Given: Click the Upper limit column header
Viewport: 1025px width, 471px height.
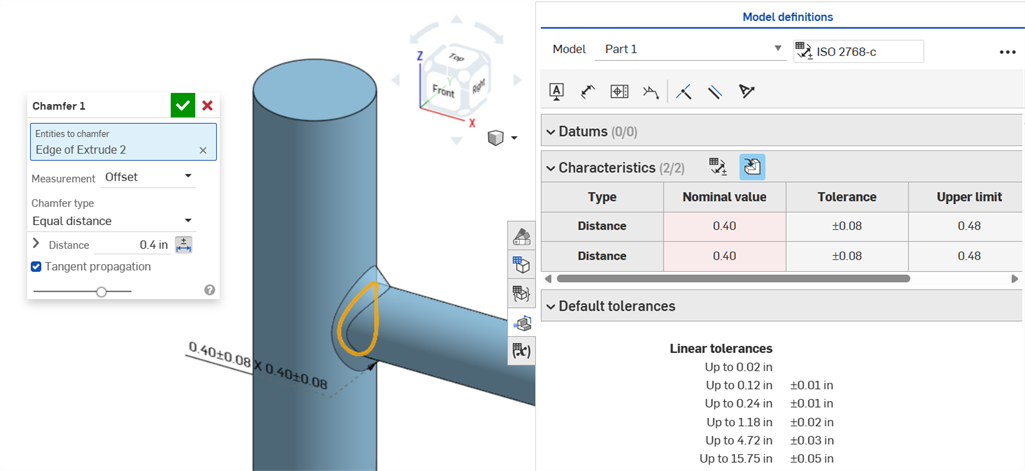Looking at the screenshot, I should [966, 197].
